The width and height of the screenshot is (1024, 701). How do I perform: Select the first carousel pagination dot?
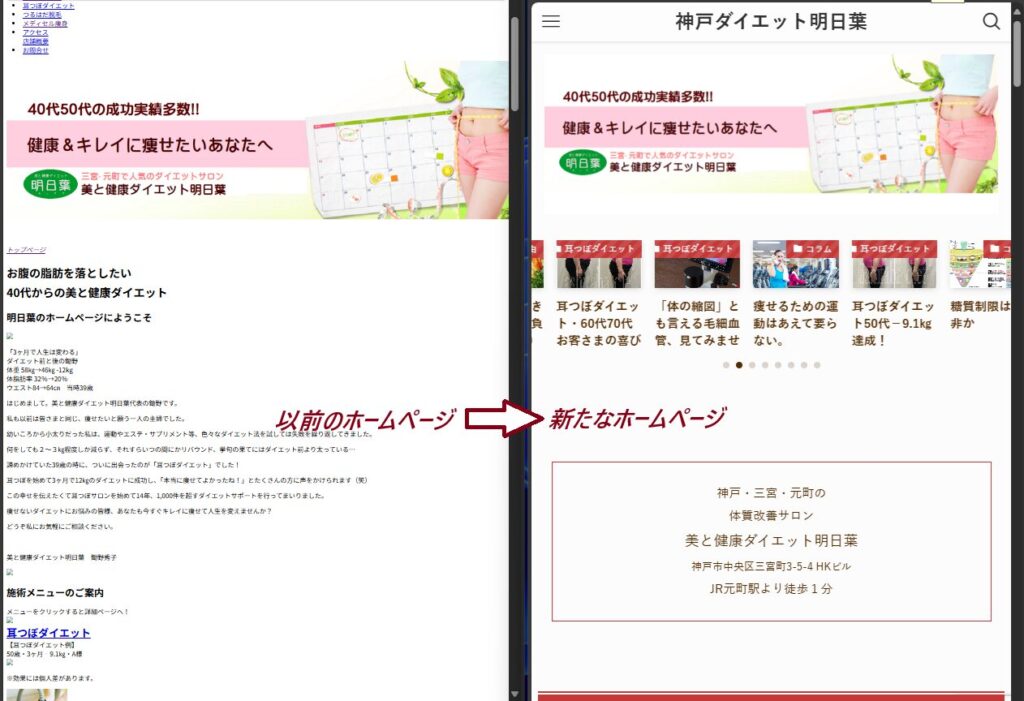pos(726,365)
